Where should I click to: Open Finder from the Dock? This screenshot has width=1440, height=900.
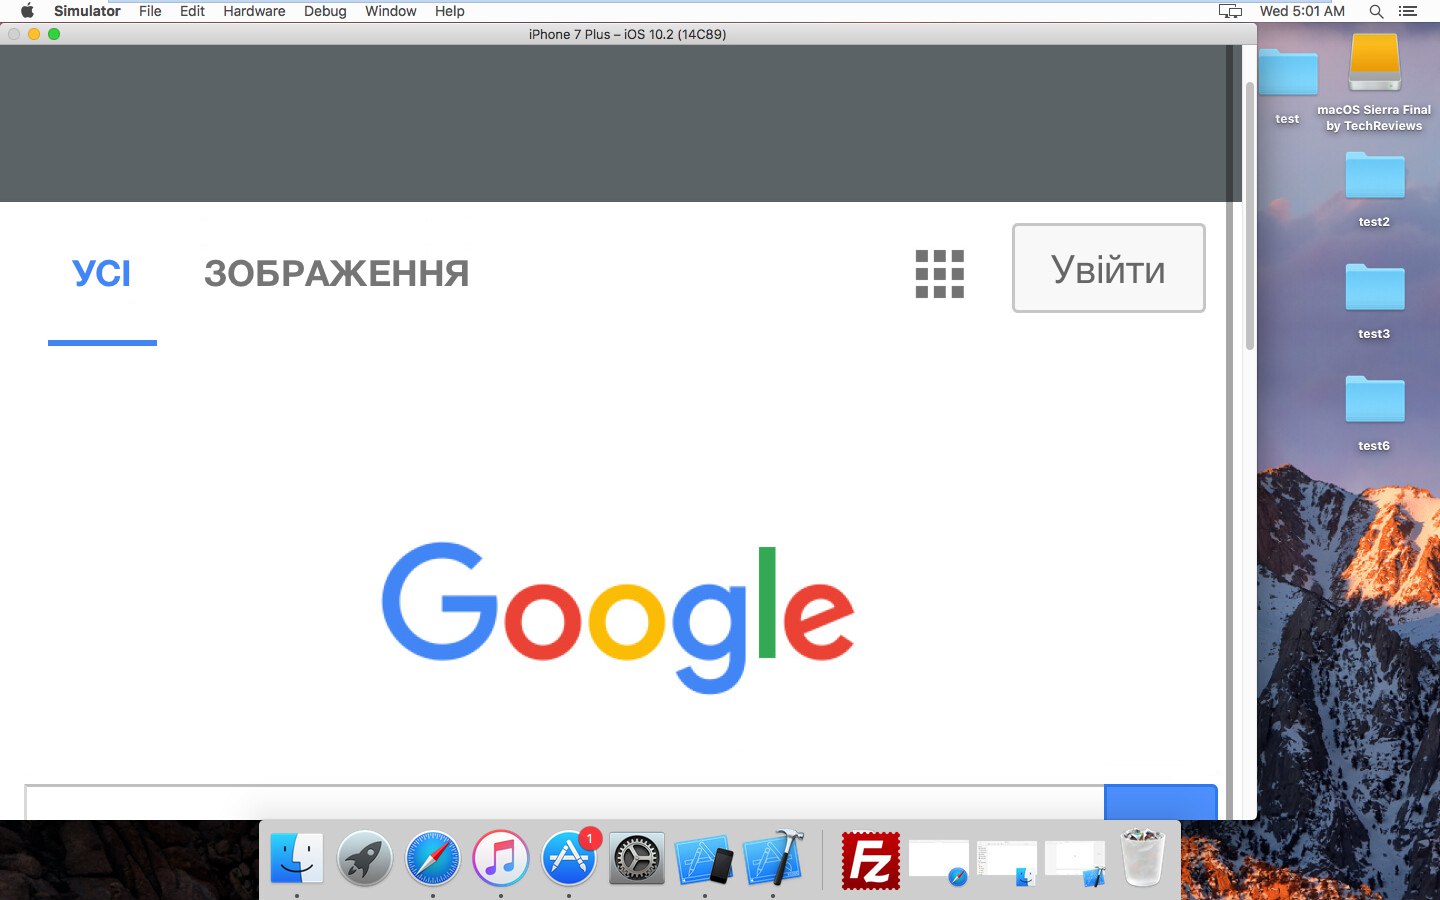point(297,859)
